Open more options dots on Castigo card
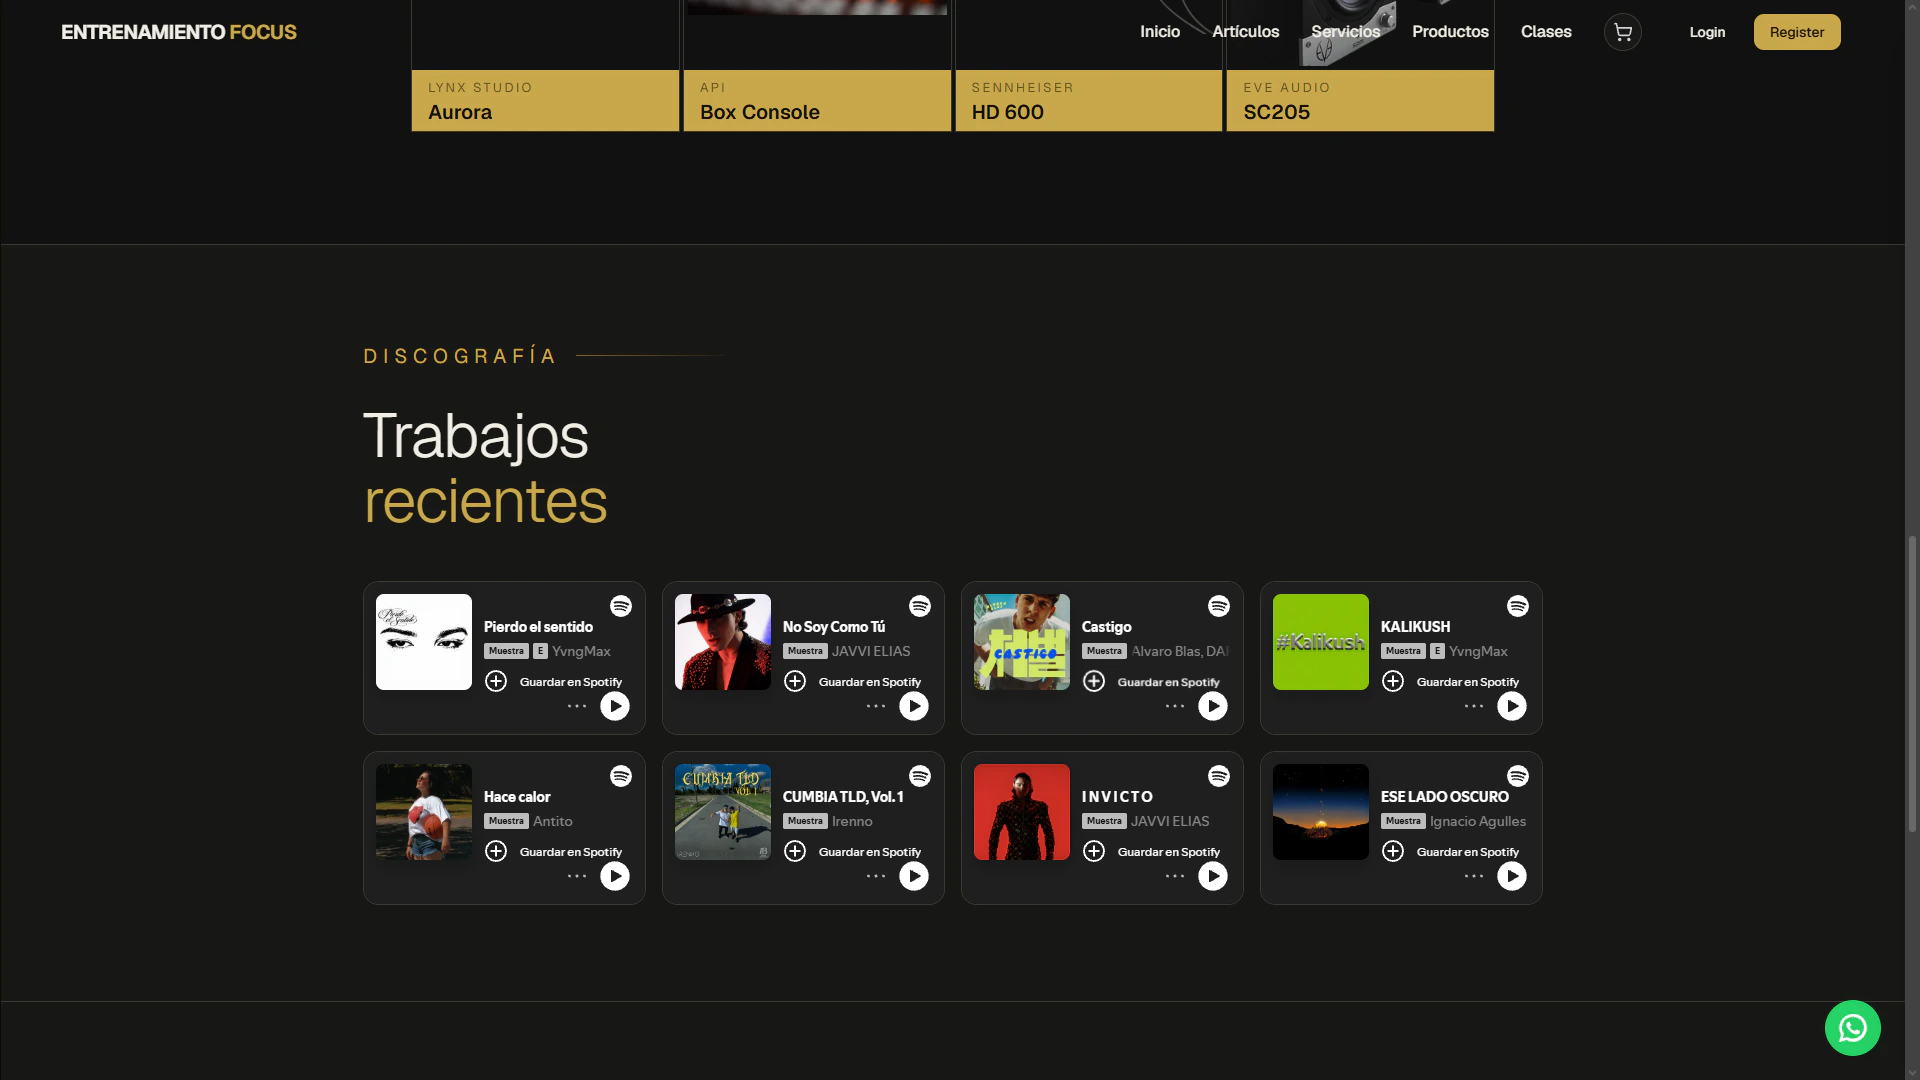The width and height of the screenshot is (1920, 1080). (1175, 706)
